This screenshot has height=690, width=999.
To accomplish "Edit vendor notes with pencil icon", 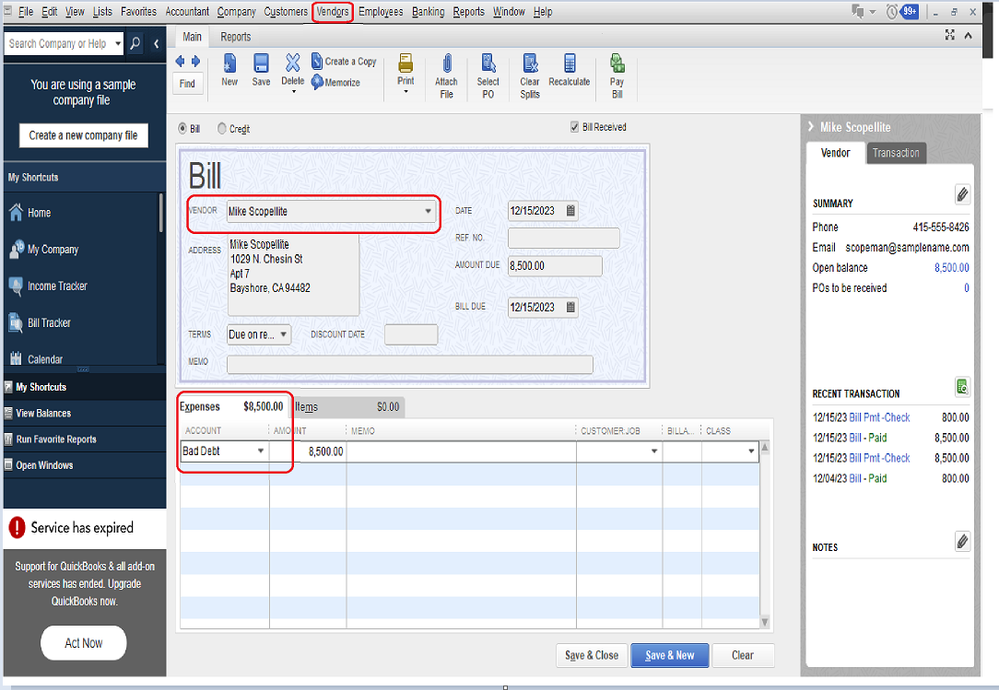I will pyautogui.click(x=963, y=542).
